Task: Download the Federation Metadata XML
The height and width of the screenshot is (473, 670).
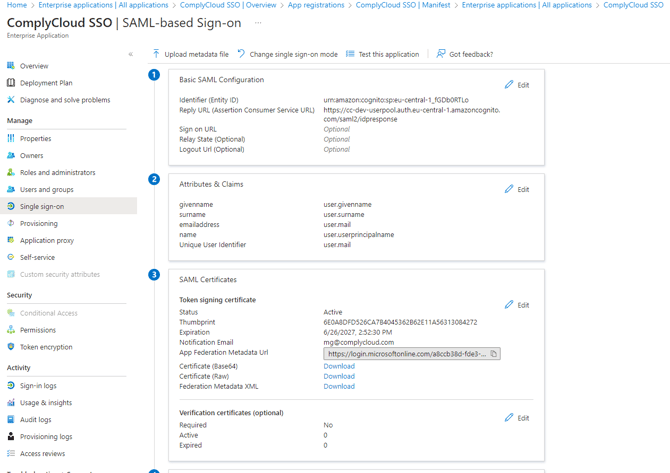Action: click(339, 386)
